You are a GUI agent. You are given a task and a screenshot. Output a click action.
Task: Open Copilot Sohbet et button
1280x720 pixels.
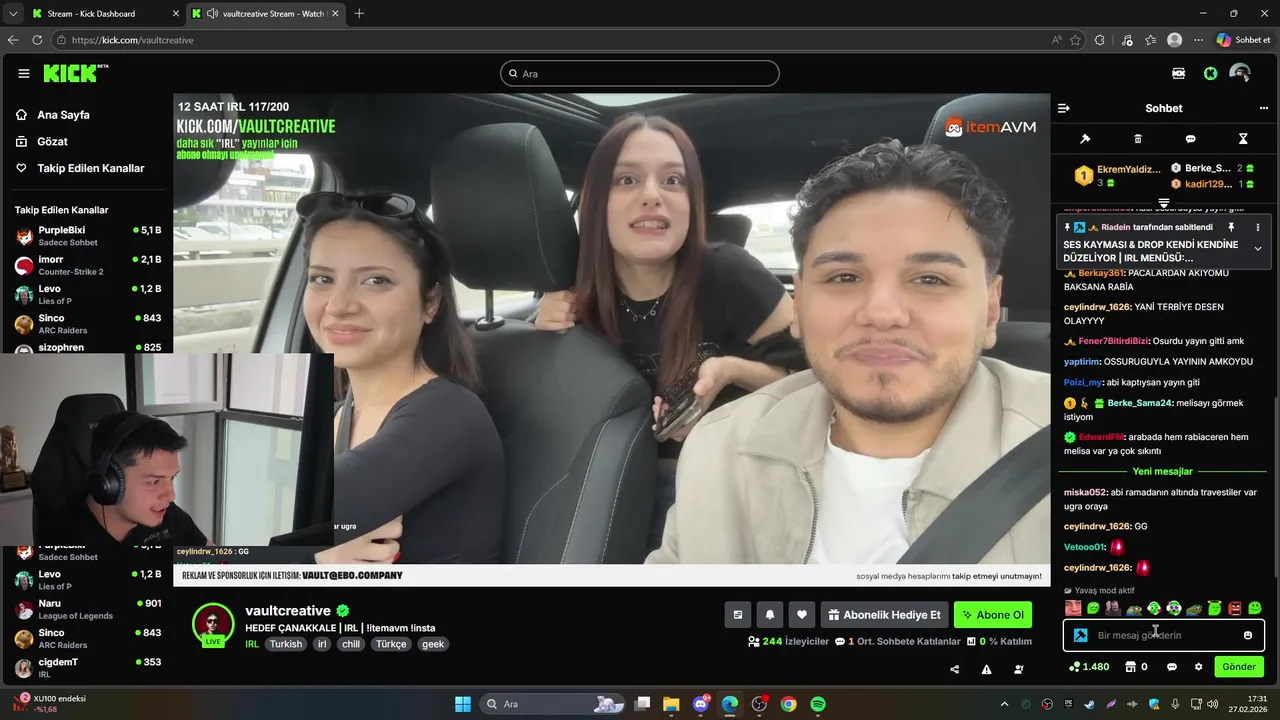[x=1243, y=40]
